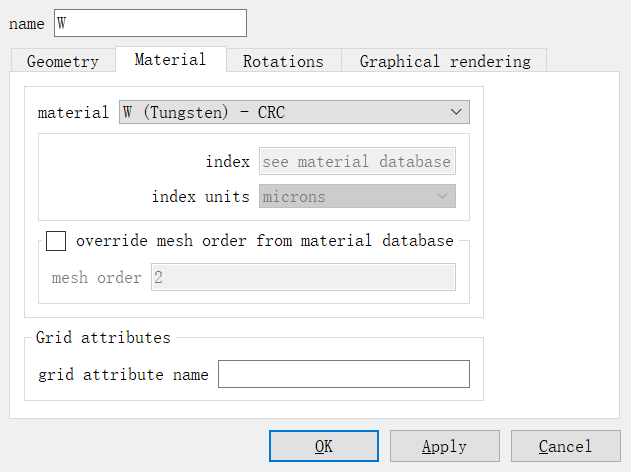This screenshot has width=631, height=472.
Task: Click the name input field containing W
Action: click(x=149, y=23)
